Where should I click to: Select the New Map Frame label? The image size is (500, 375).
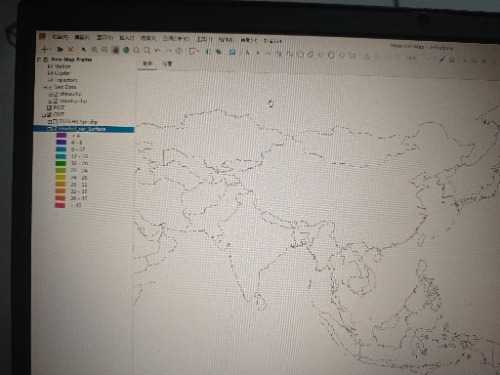[72, 59]
